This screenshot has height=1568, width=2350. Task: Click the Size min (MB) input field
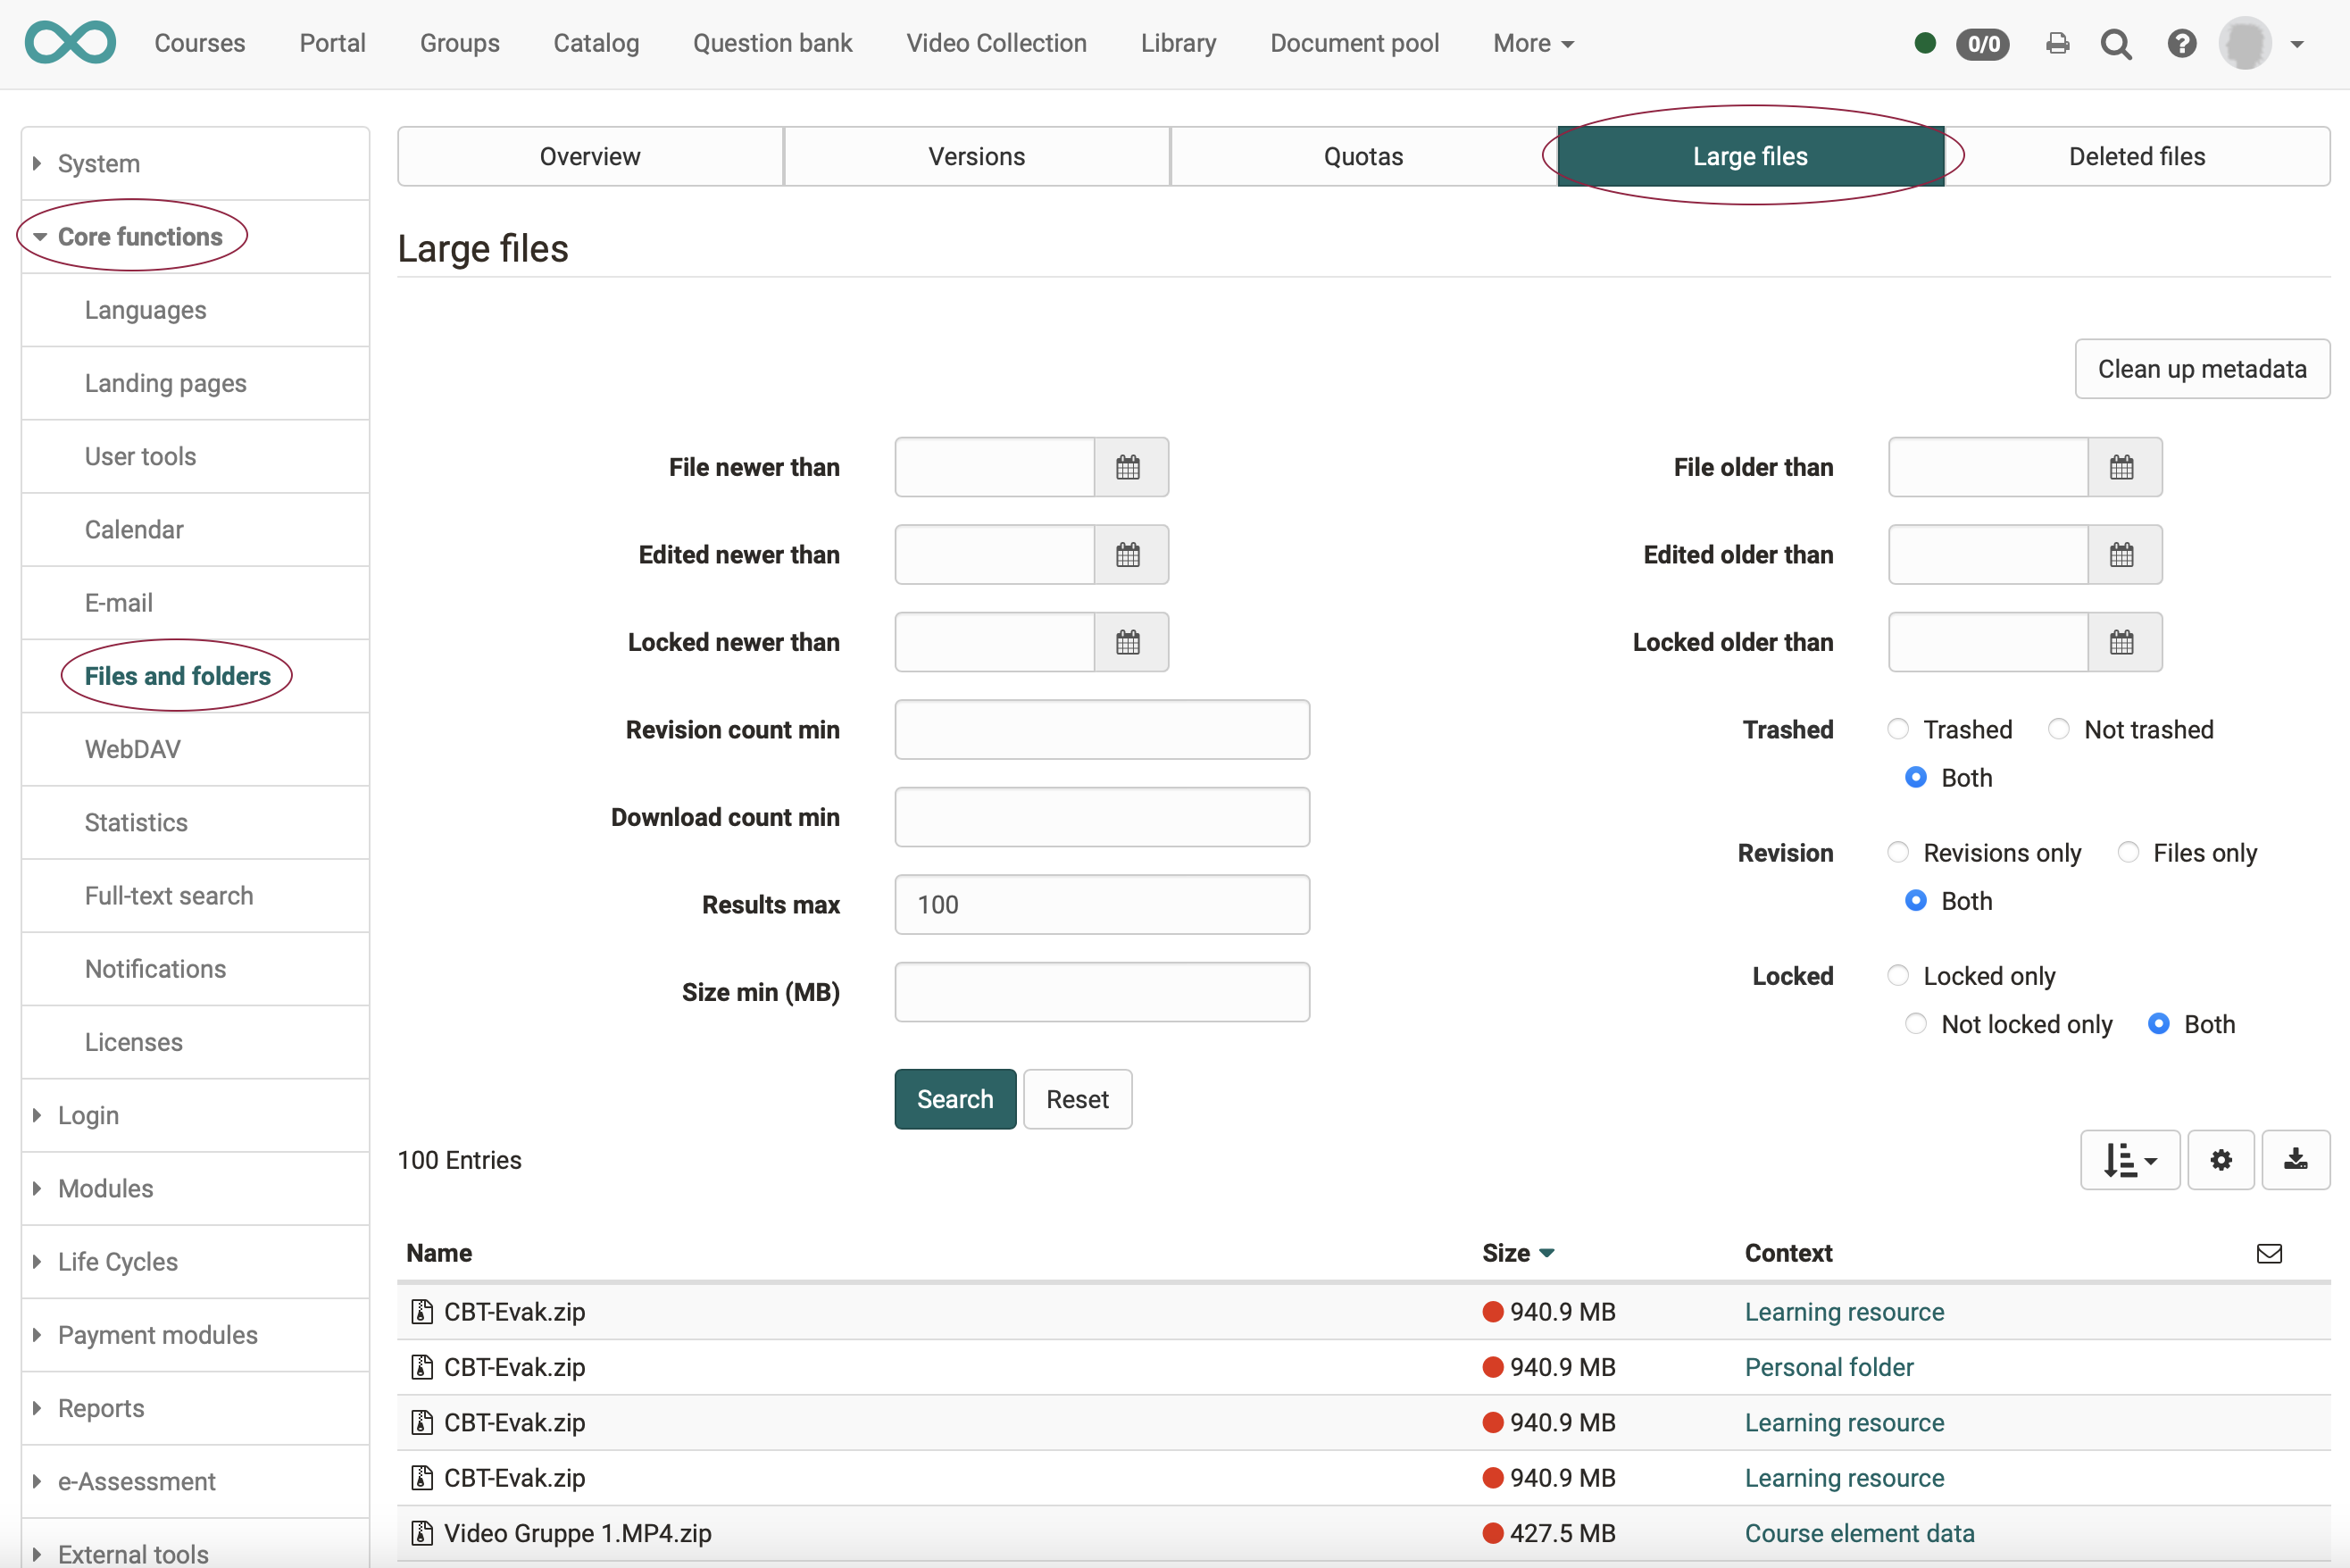click(1101, 992)
